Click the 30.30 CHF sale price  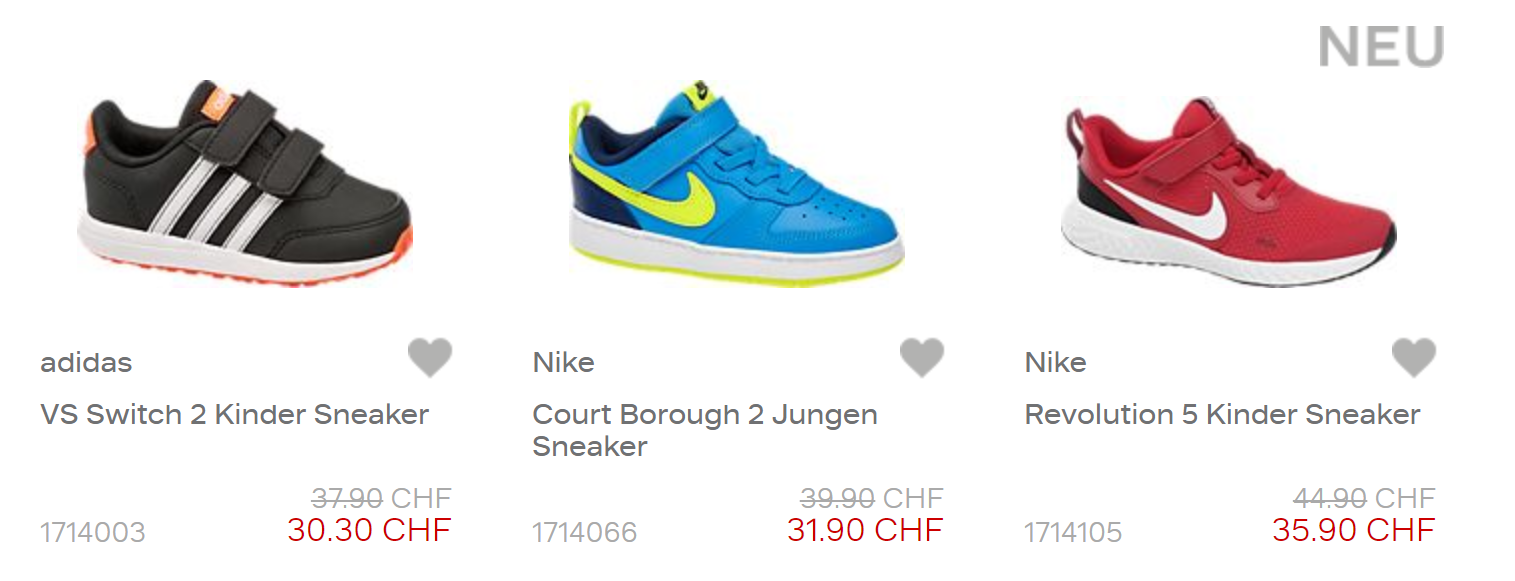(x=369, y=530)
